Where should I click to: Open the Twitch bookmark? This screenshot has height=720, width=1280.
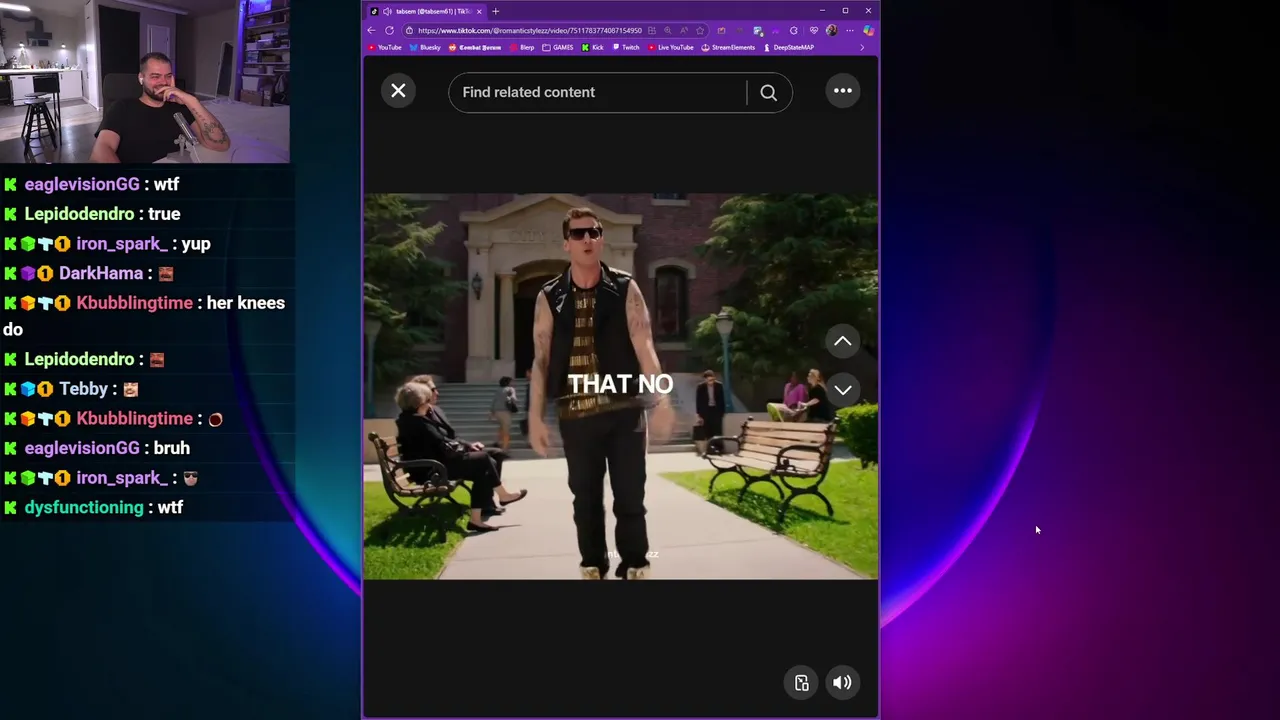(625, 47)
